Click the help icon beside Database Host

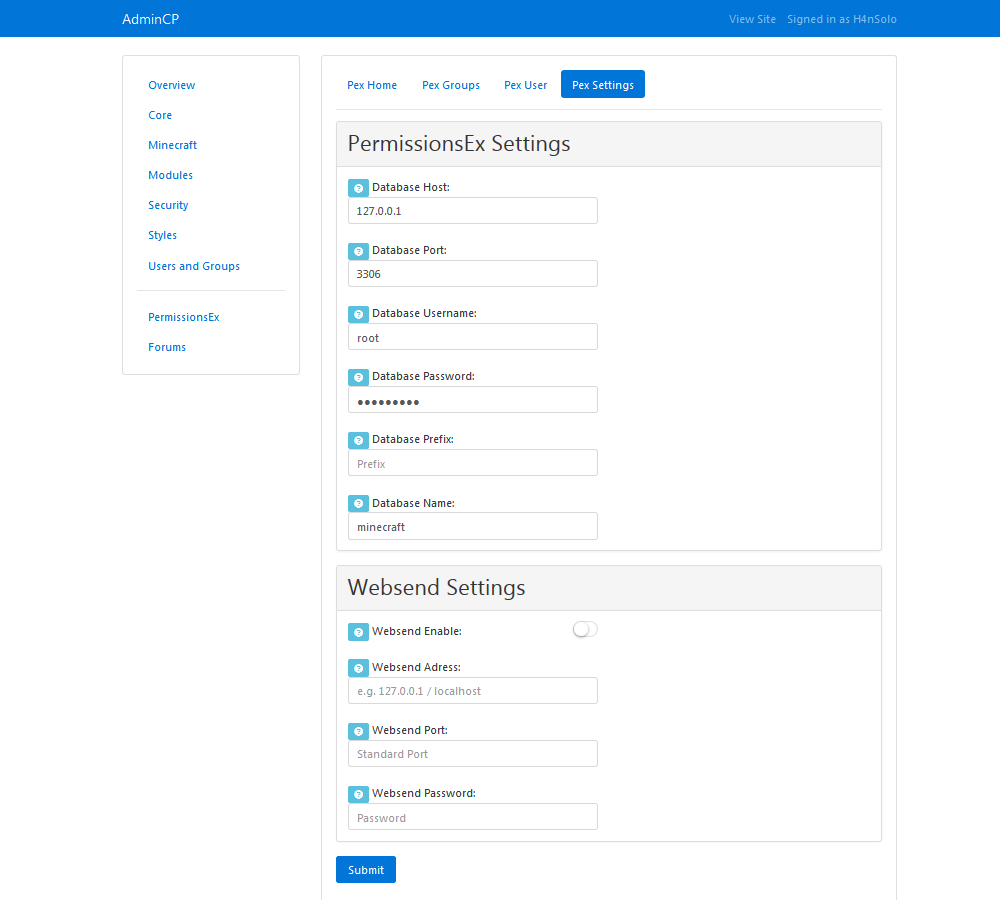tap(358, 188)
